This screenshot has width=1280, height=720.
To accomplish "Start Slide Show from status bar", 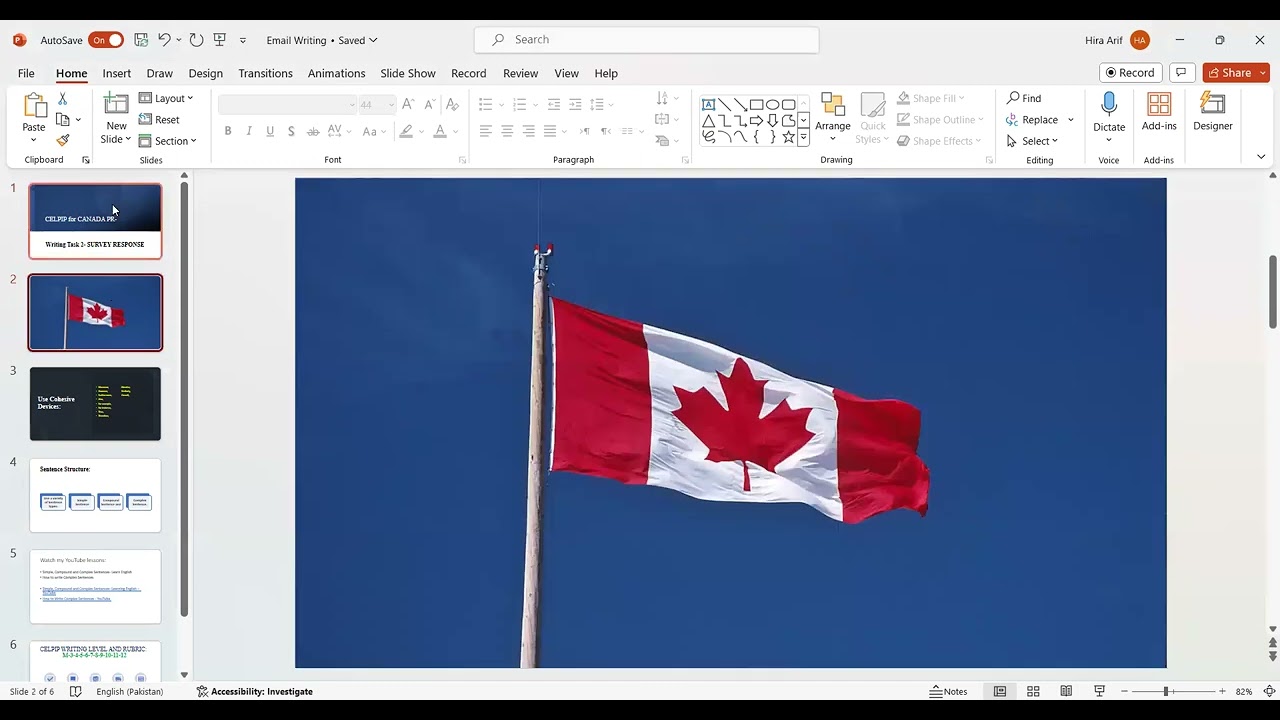I will tap(1099, 691).
